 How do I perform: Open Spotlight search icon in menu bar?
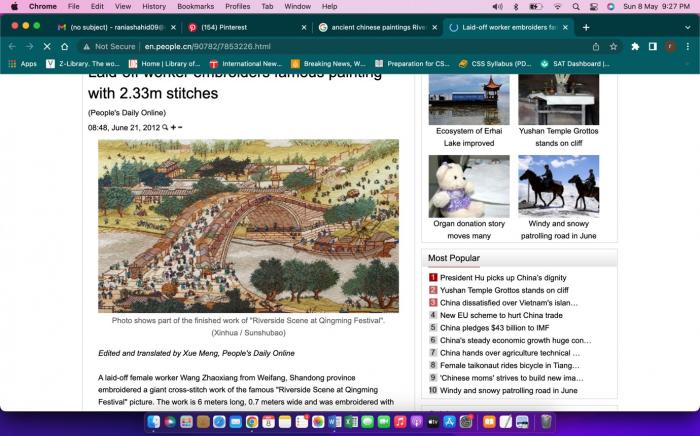pyautogui.click(x=576, y=6)
